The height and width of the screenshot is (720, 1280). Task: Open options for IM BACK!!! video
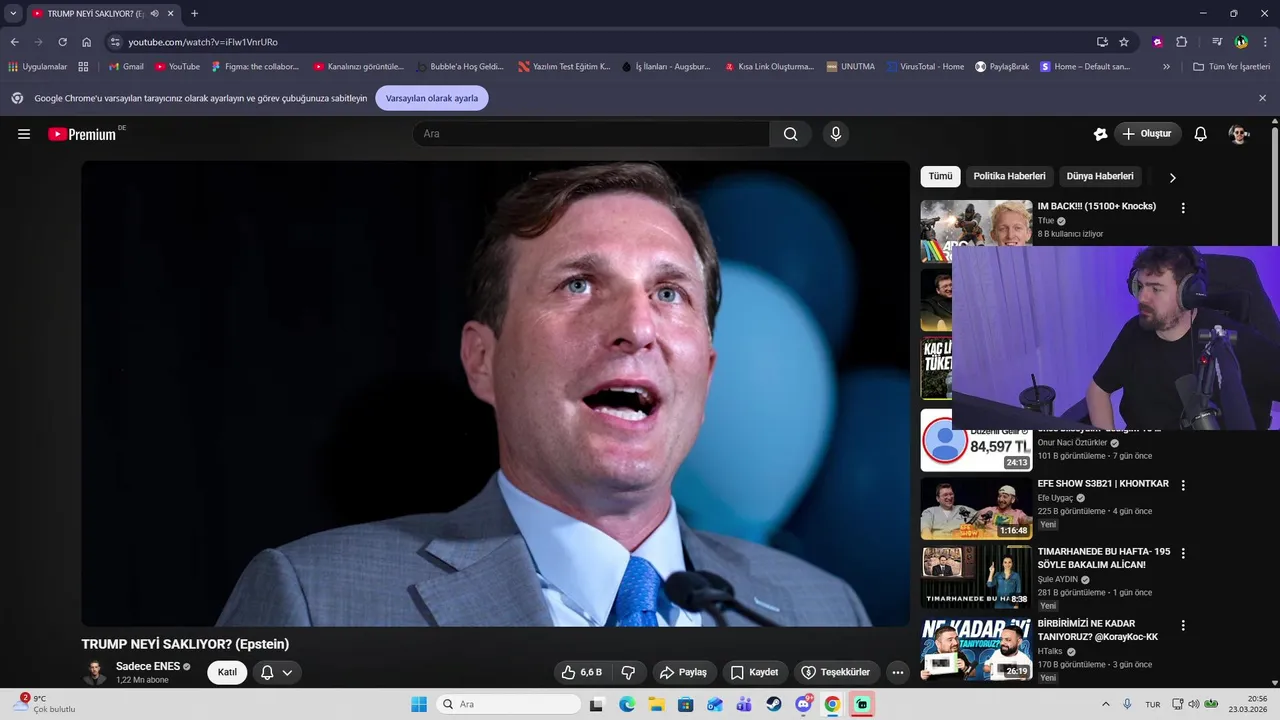tap(1183, 208)
